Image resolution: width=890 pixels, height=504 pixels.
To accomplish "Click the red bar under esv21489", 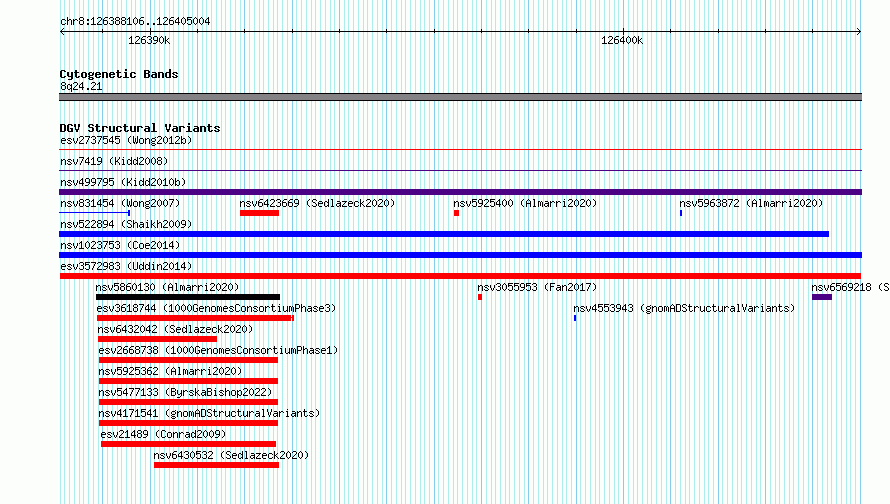I will (188, 444).
